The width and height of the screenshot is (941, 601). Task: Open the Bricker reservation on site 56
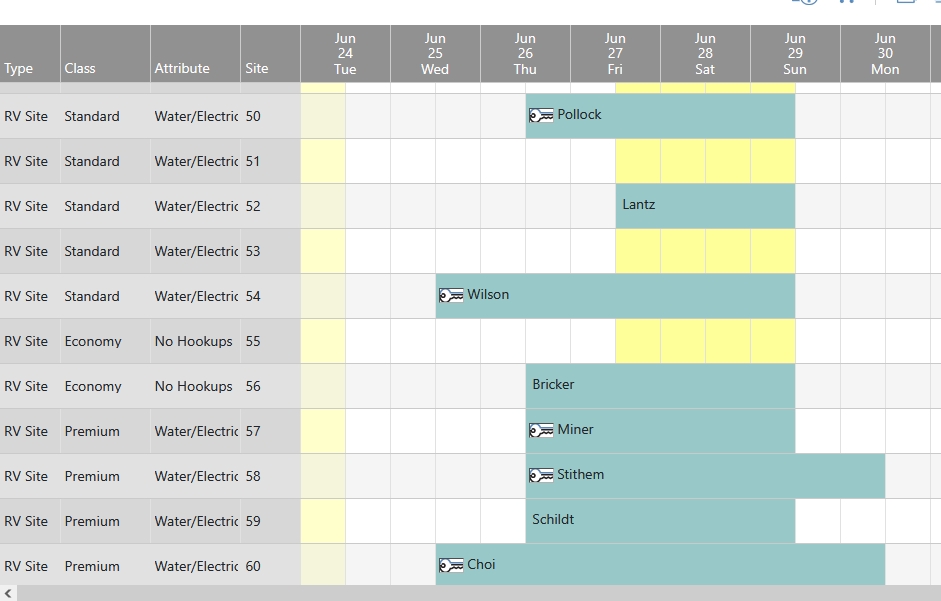pyautogui.click(x=660, y=386)
